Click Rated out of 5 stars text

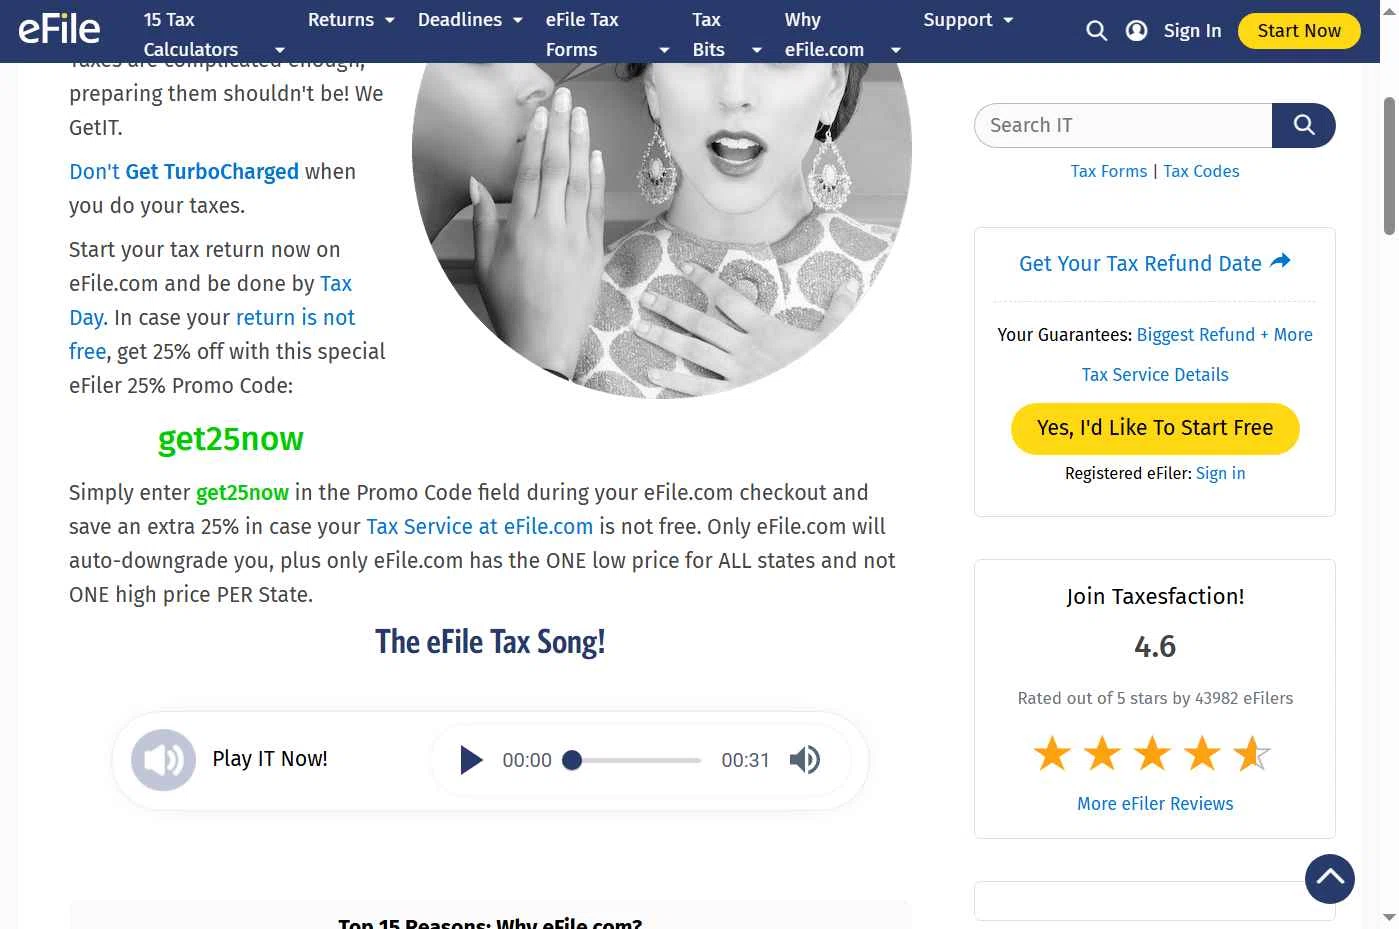(1155, 698)
